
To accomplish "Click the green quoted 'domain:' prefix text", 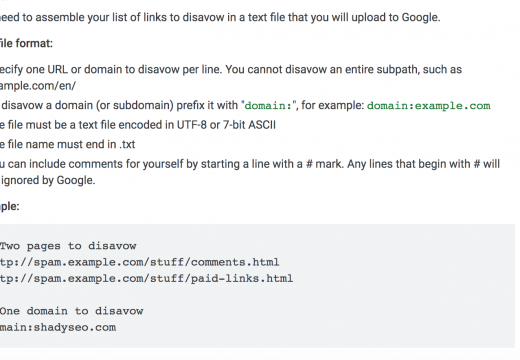I will [268, 106].
